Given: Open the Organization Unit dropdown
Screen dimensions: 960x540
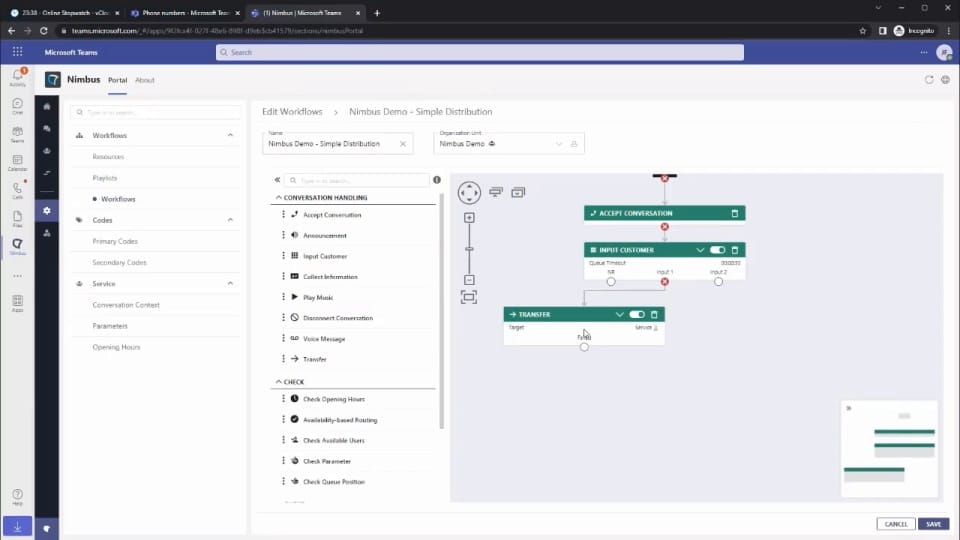Looking at the screenshot, I should coord(559,144).
